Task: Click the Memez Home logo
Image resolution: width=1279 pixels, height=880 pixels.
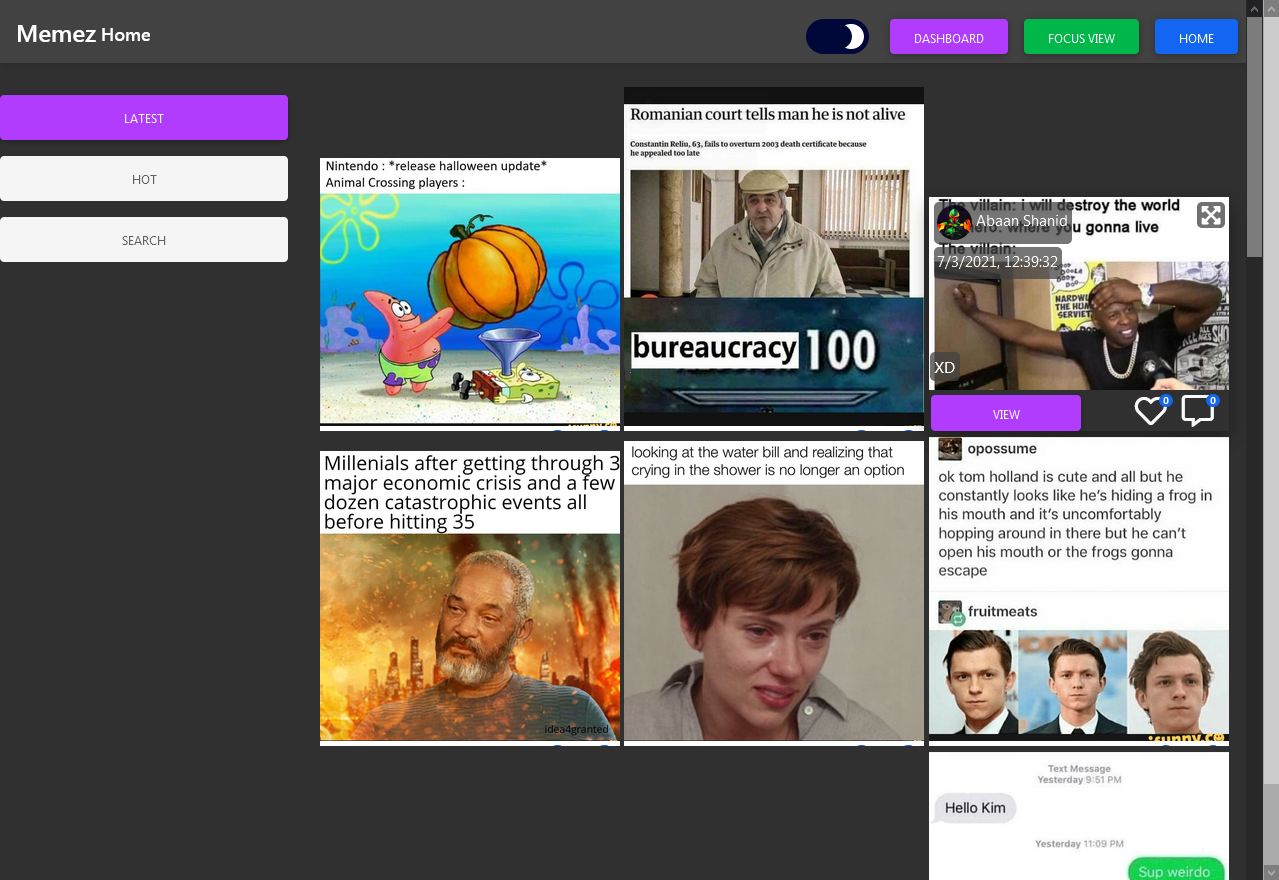Action: click(84, 34)
